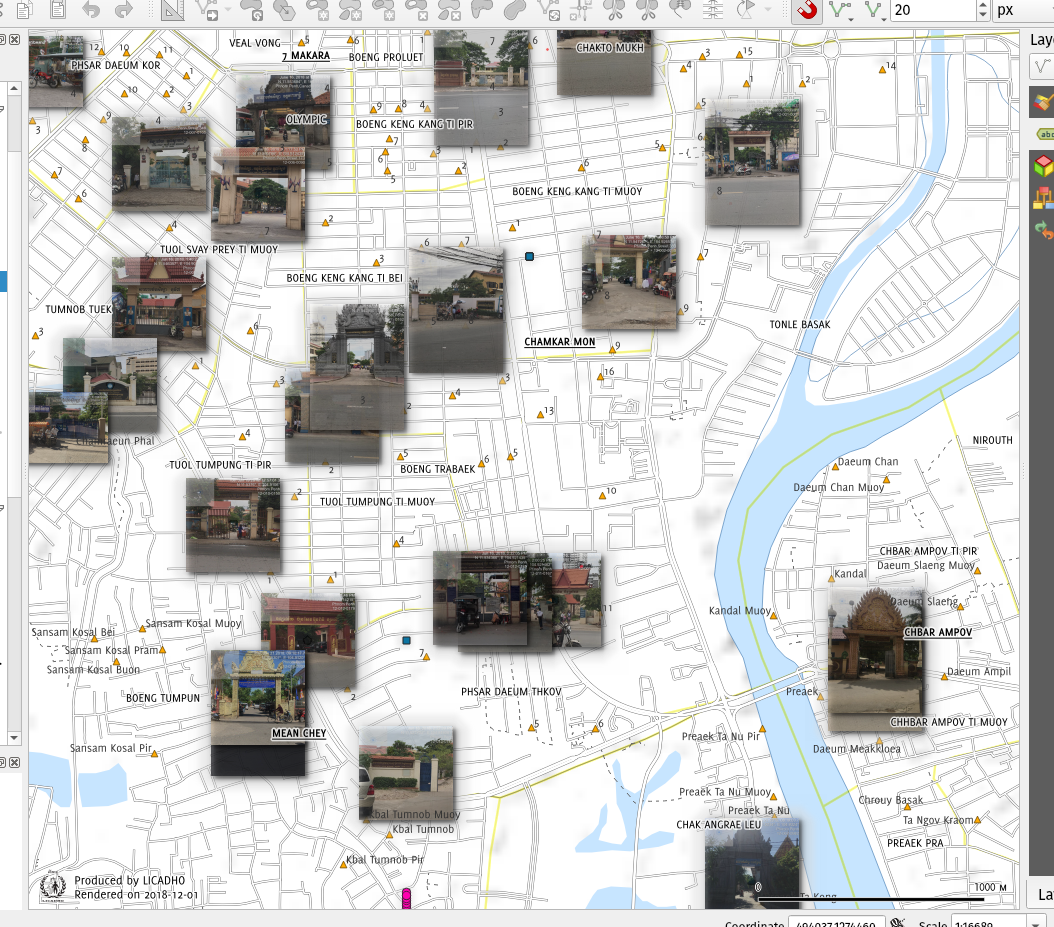Toggle snapping with the red magnet
This screenshot has width=1054, height=927.
point(807,10)
